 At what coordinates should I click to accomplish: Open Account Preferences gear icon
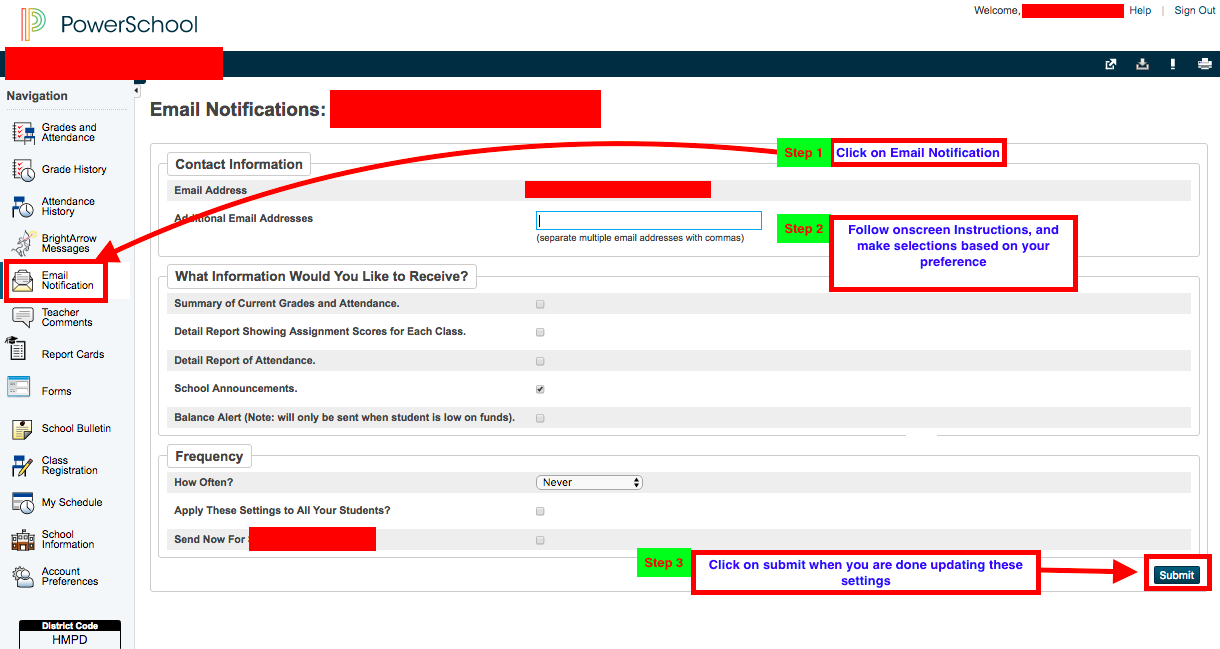pyautogui.click(x=23, y=577)
